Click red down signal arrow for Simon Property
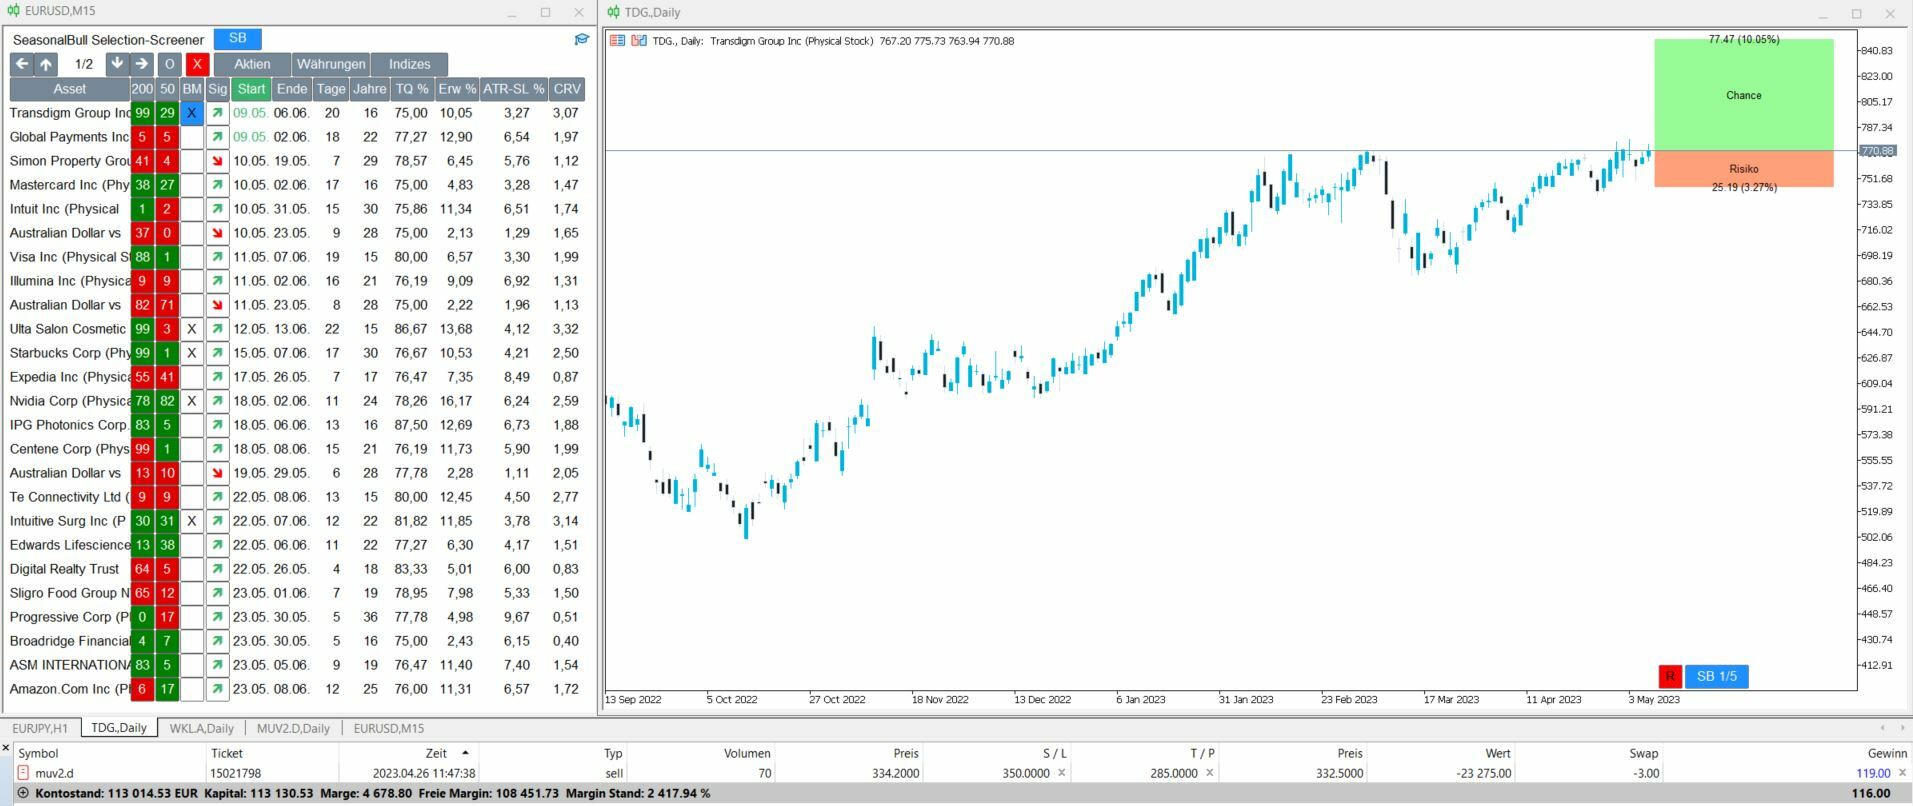This screenshot has width=1913, height=806. click(x=217, y=161)
